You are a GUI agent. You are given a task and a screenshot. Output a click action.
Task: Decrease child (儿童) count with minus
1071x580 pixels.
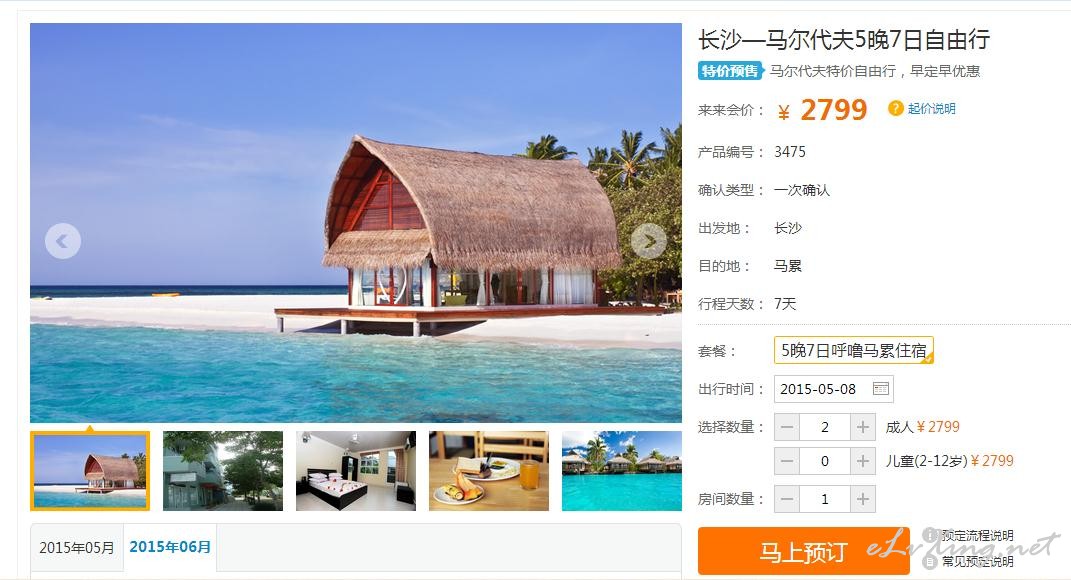click(x=787, y=461)
